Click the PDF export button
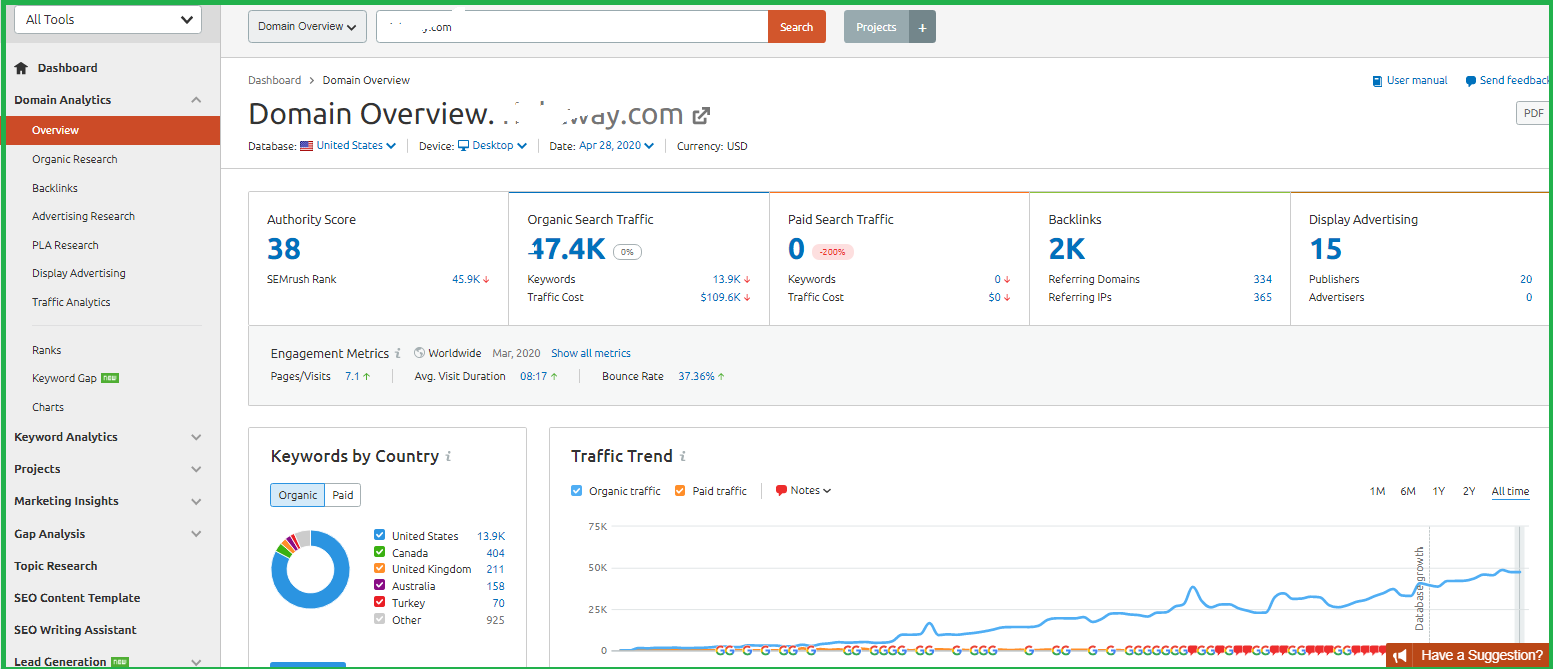 1533,114
